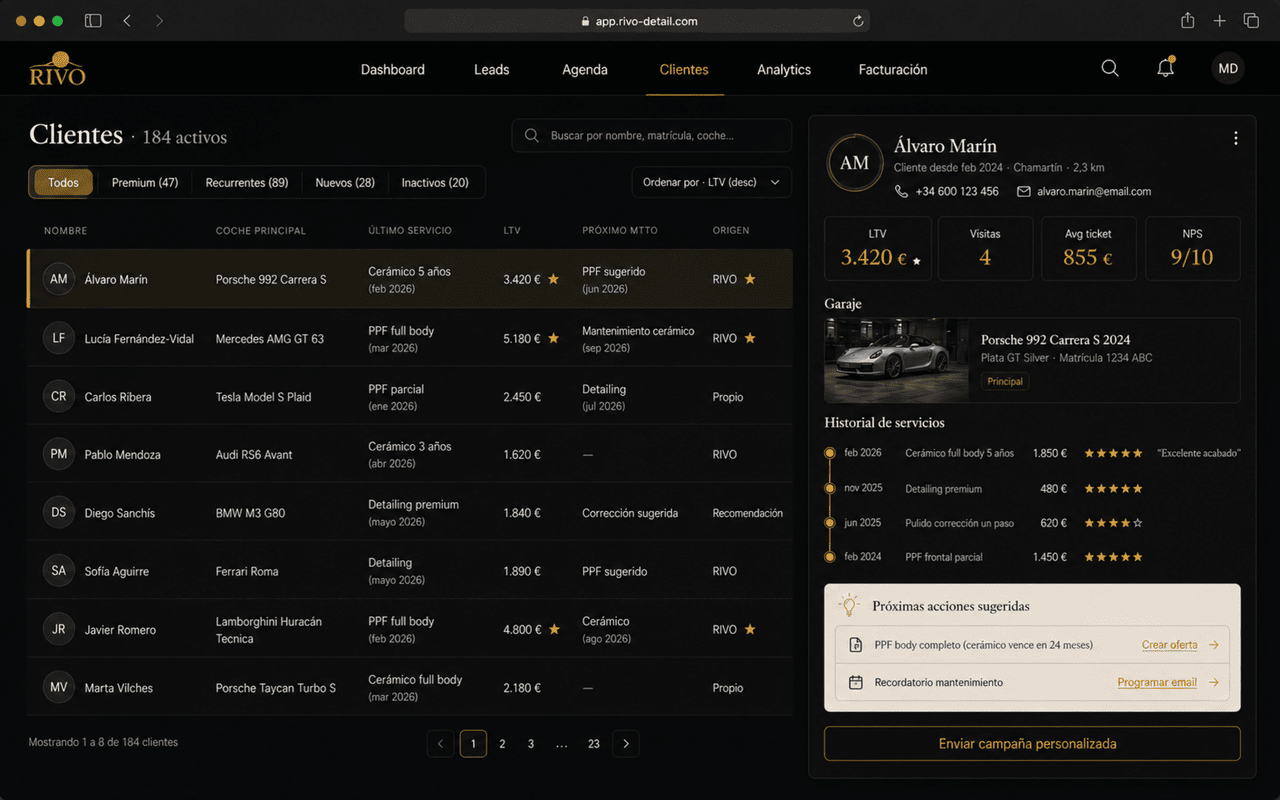Image resolution: width=1280 pixels, height=800 pixels.
Task: Go back with the browser back arrow
Action: point(127,21)
